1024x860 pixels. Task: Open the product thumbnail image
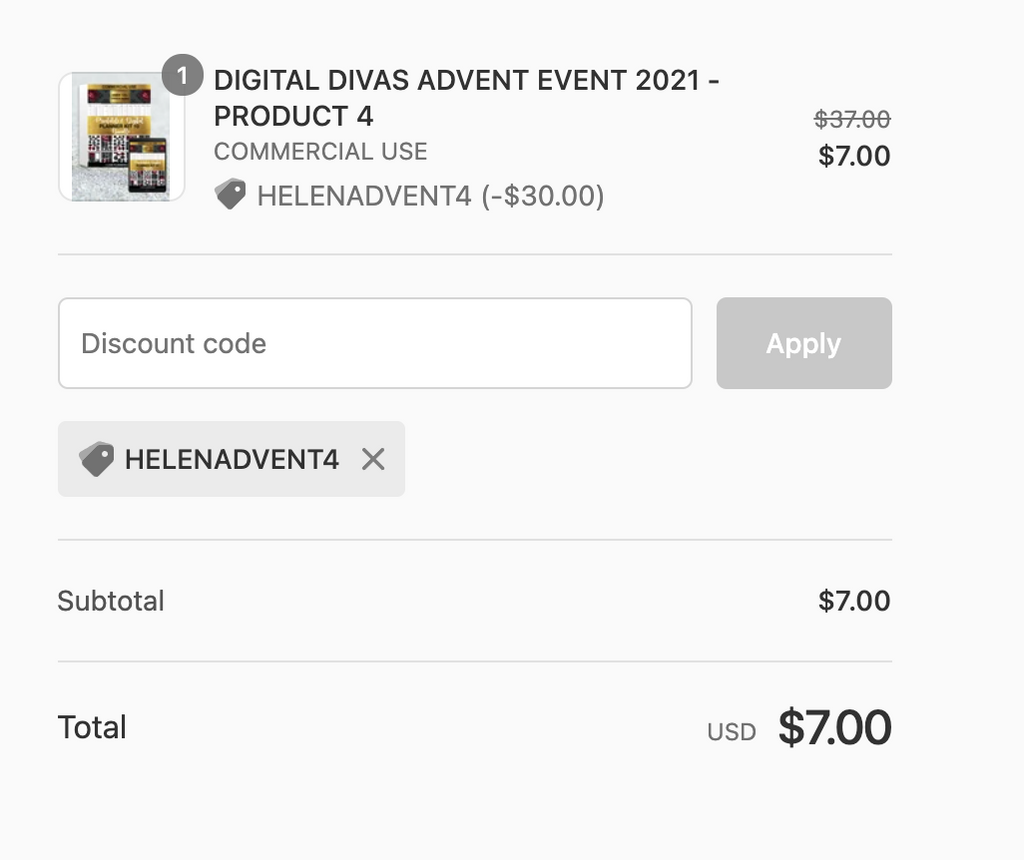coord(122,137)
